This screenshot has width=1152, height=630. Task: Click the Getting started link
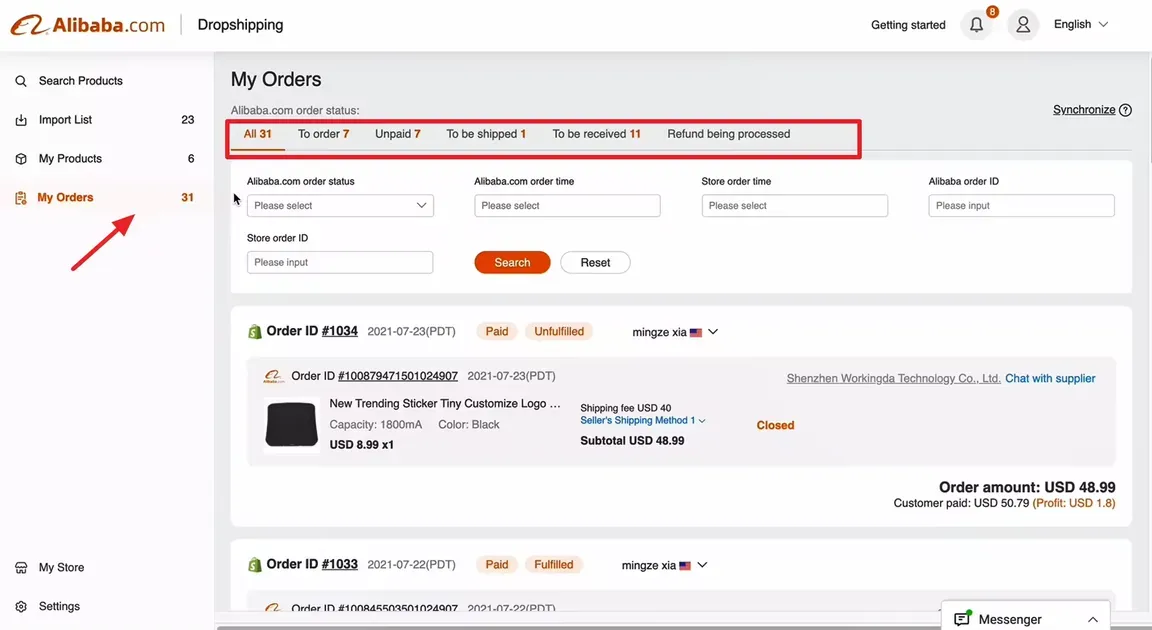coord(908,25)
